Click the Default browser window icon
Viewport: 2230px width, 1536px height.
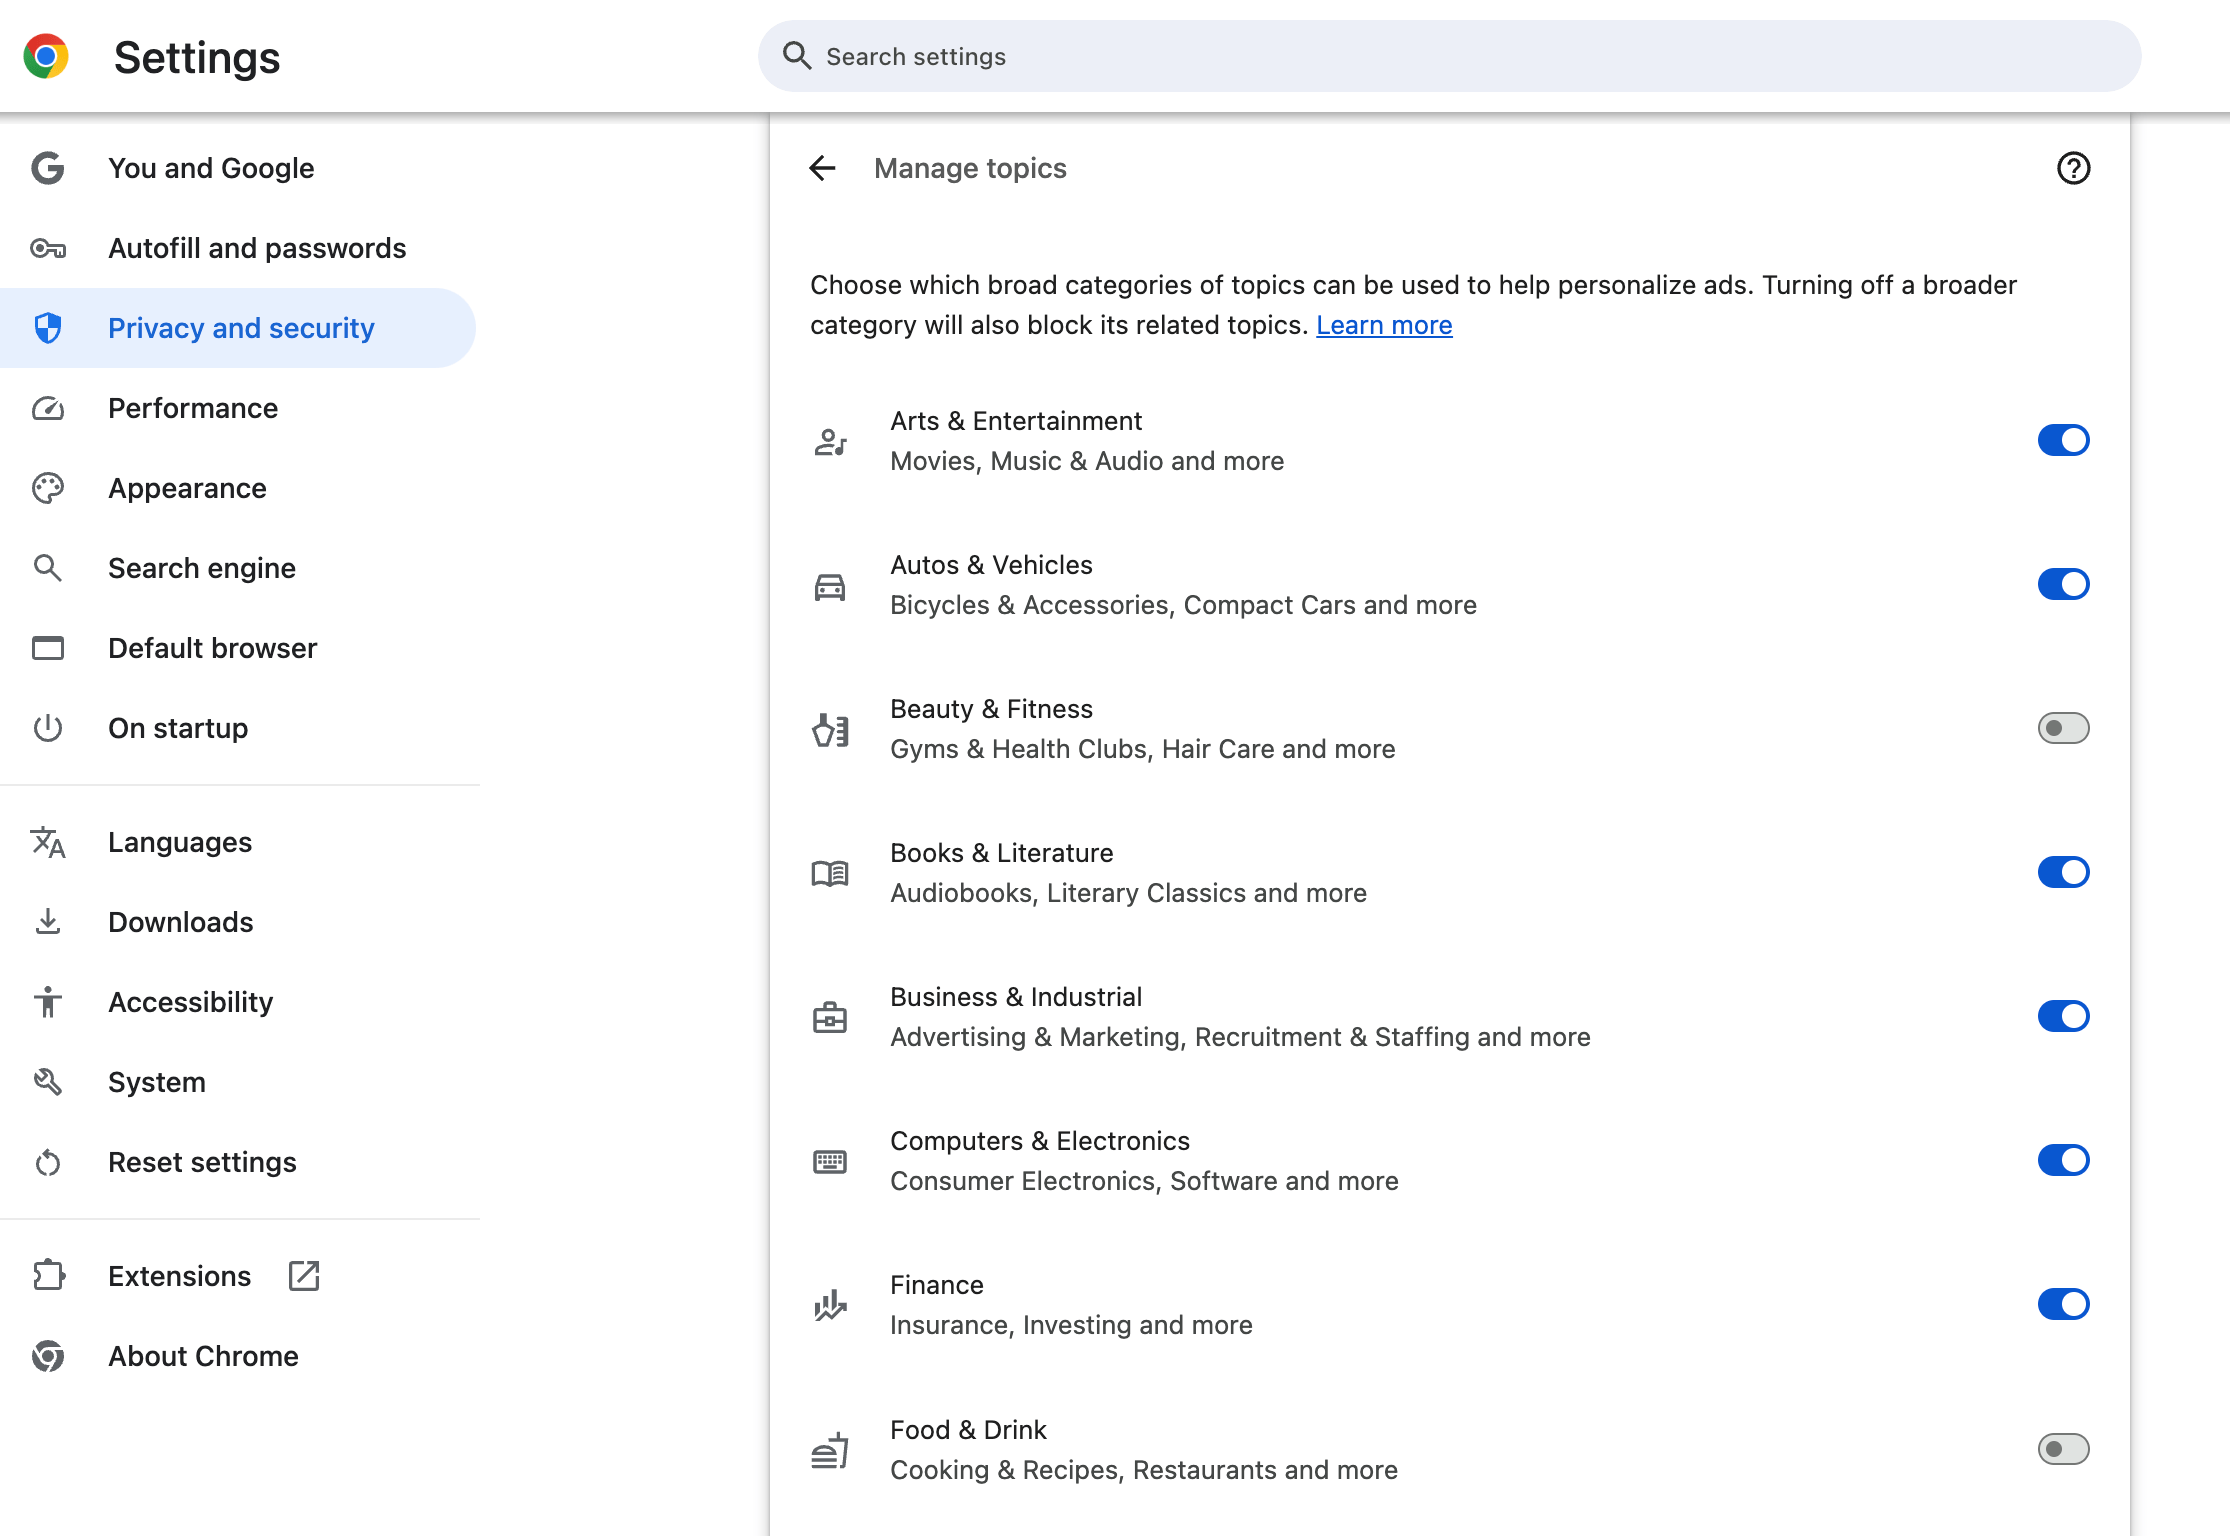pos(49,648)
